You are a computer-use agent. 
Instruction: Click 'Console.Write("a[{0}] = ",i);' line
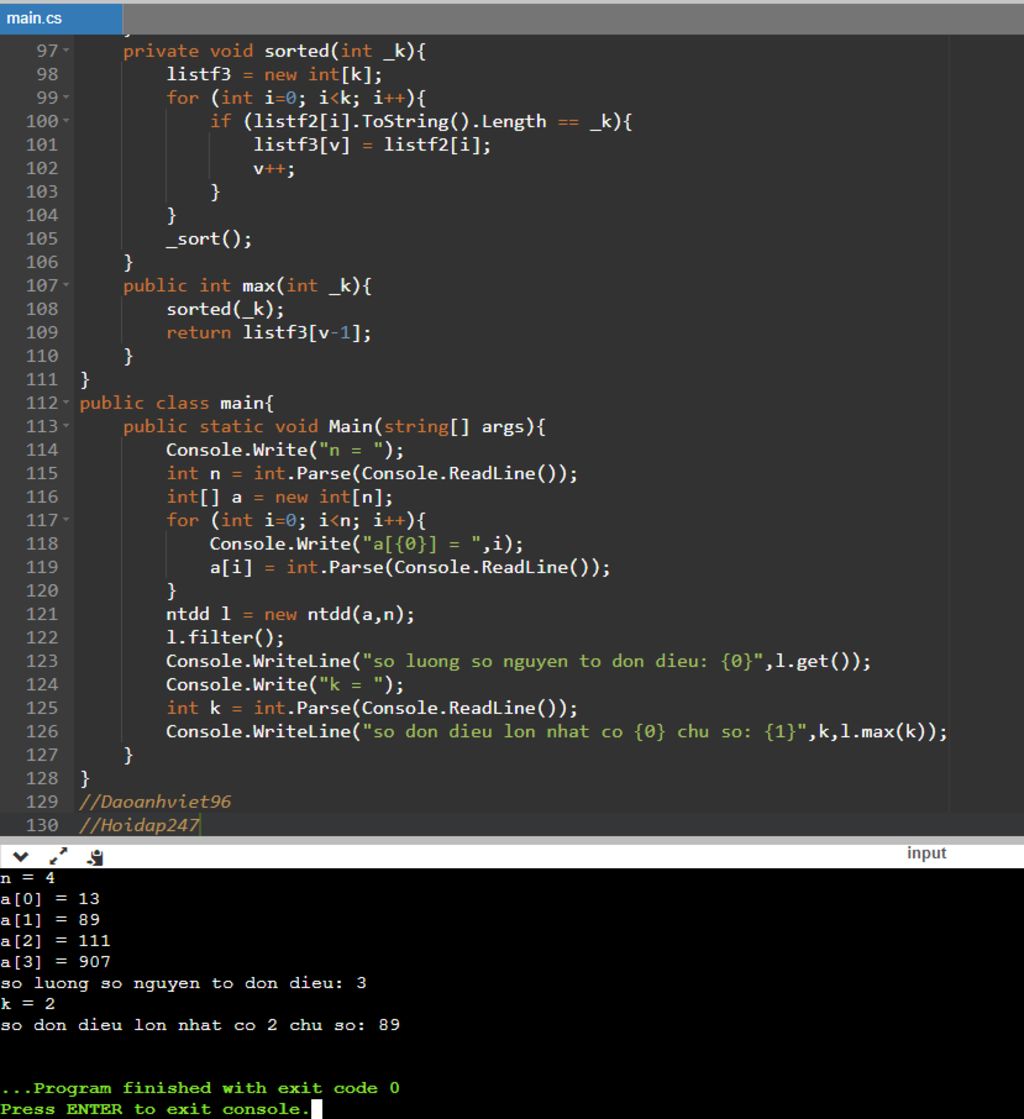tap(366, 544)
